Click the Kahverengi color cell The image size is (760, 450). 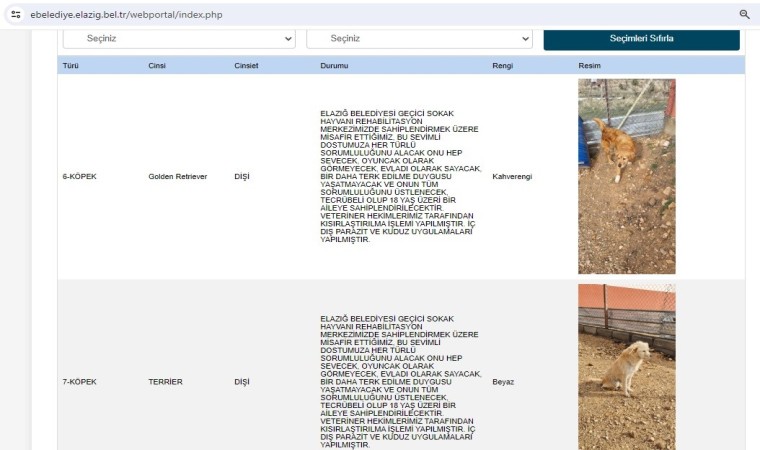(512, 177)
